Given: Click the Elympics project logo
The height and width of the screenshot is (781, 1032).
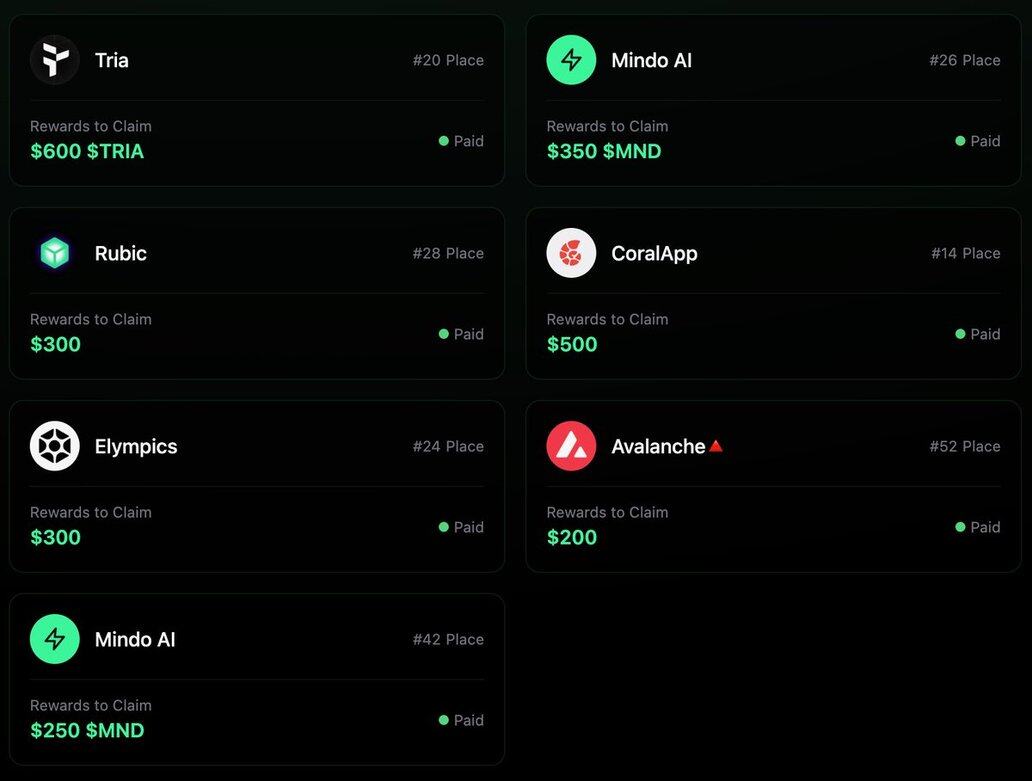Looking at the screenshot, I should [55, 446].
